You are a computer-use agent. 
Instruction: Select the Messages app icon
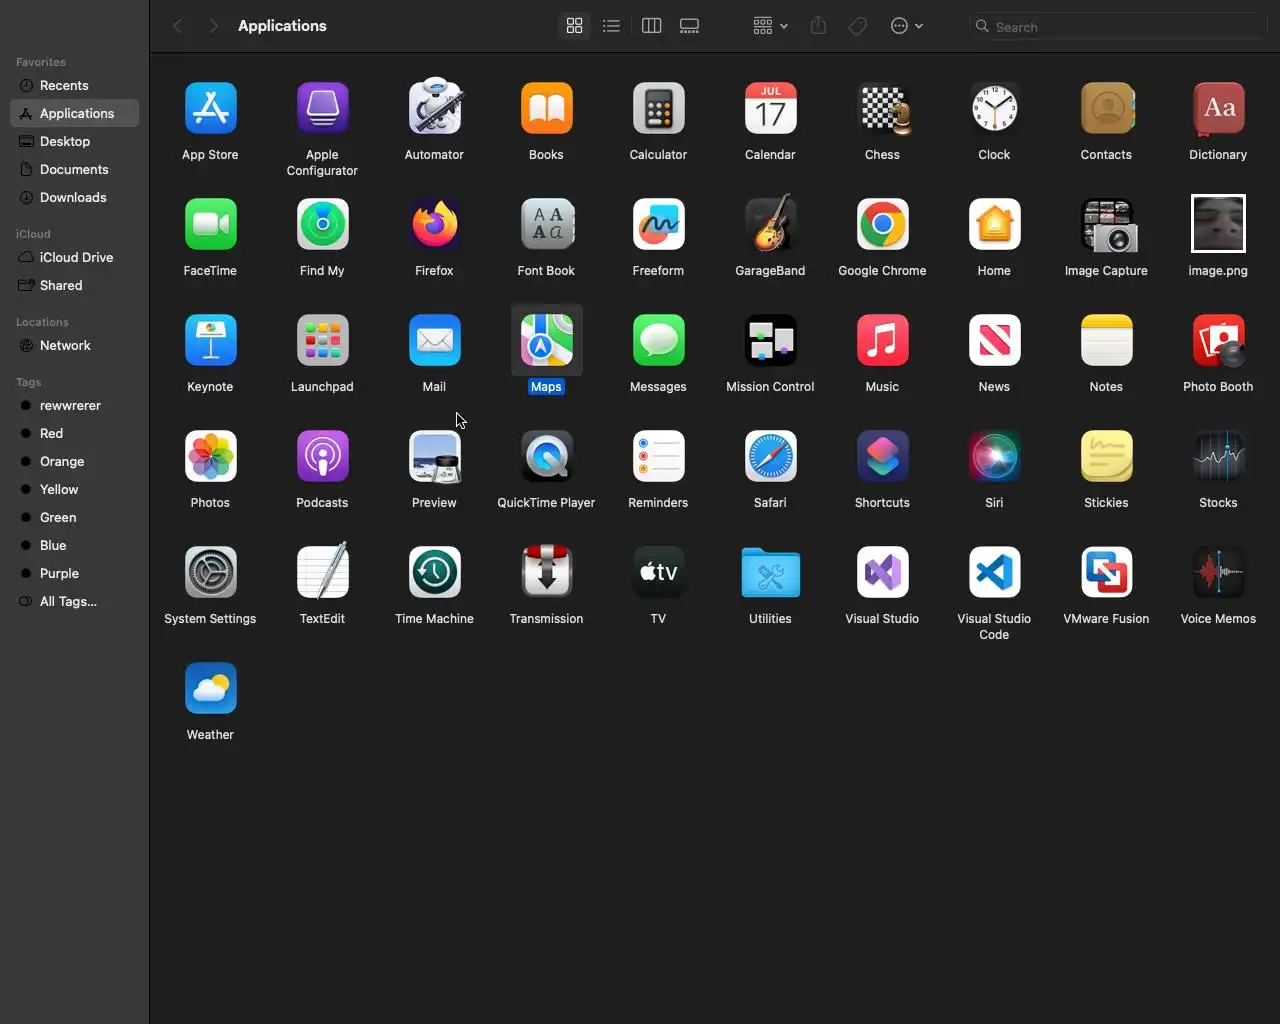point(658,340)
